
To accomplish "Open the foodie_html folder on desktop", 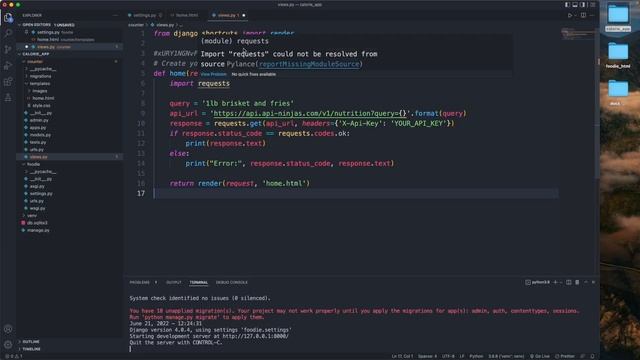I will (x=618, y=55).
